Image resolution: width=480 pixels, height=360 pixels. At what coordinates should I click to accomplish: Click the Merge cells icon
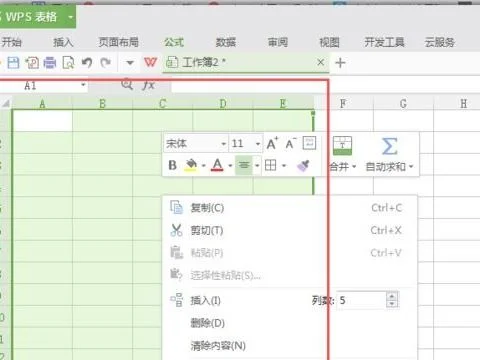coord(342,146)
